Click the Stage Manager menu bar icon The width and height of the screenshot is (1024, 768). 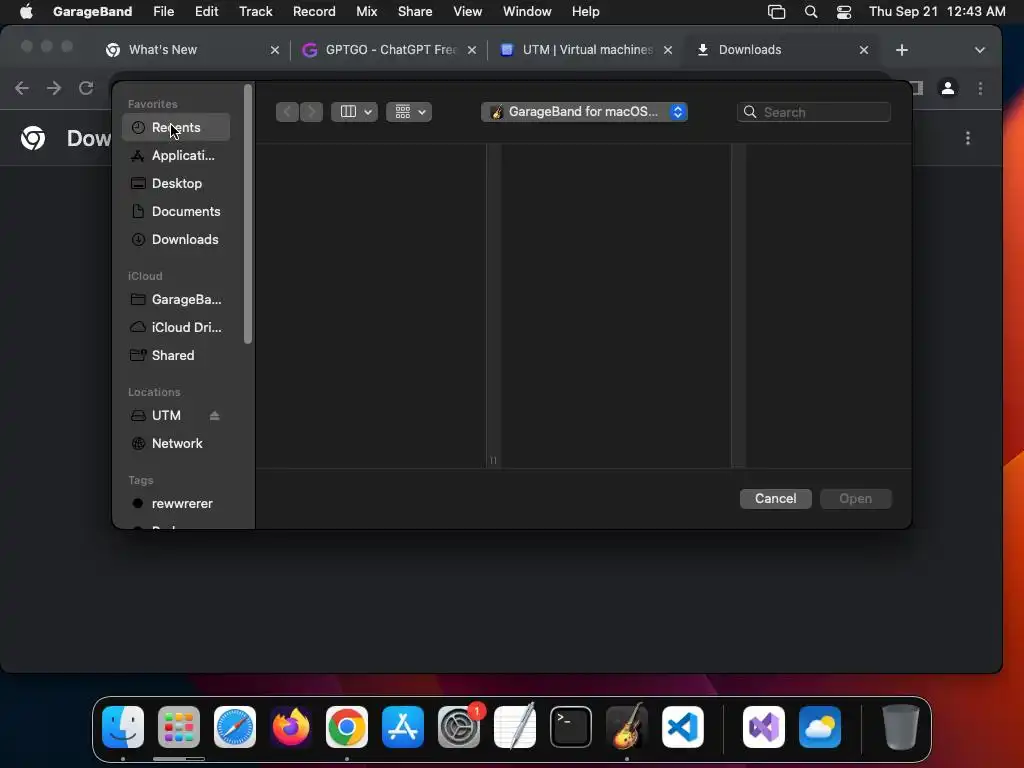point(776,12)
